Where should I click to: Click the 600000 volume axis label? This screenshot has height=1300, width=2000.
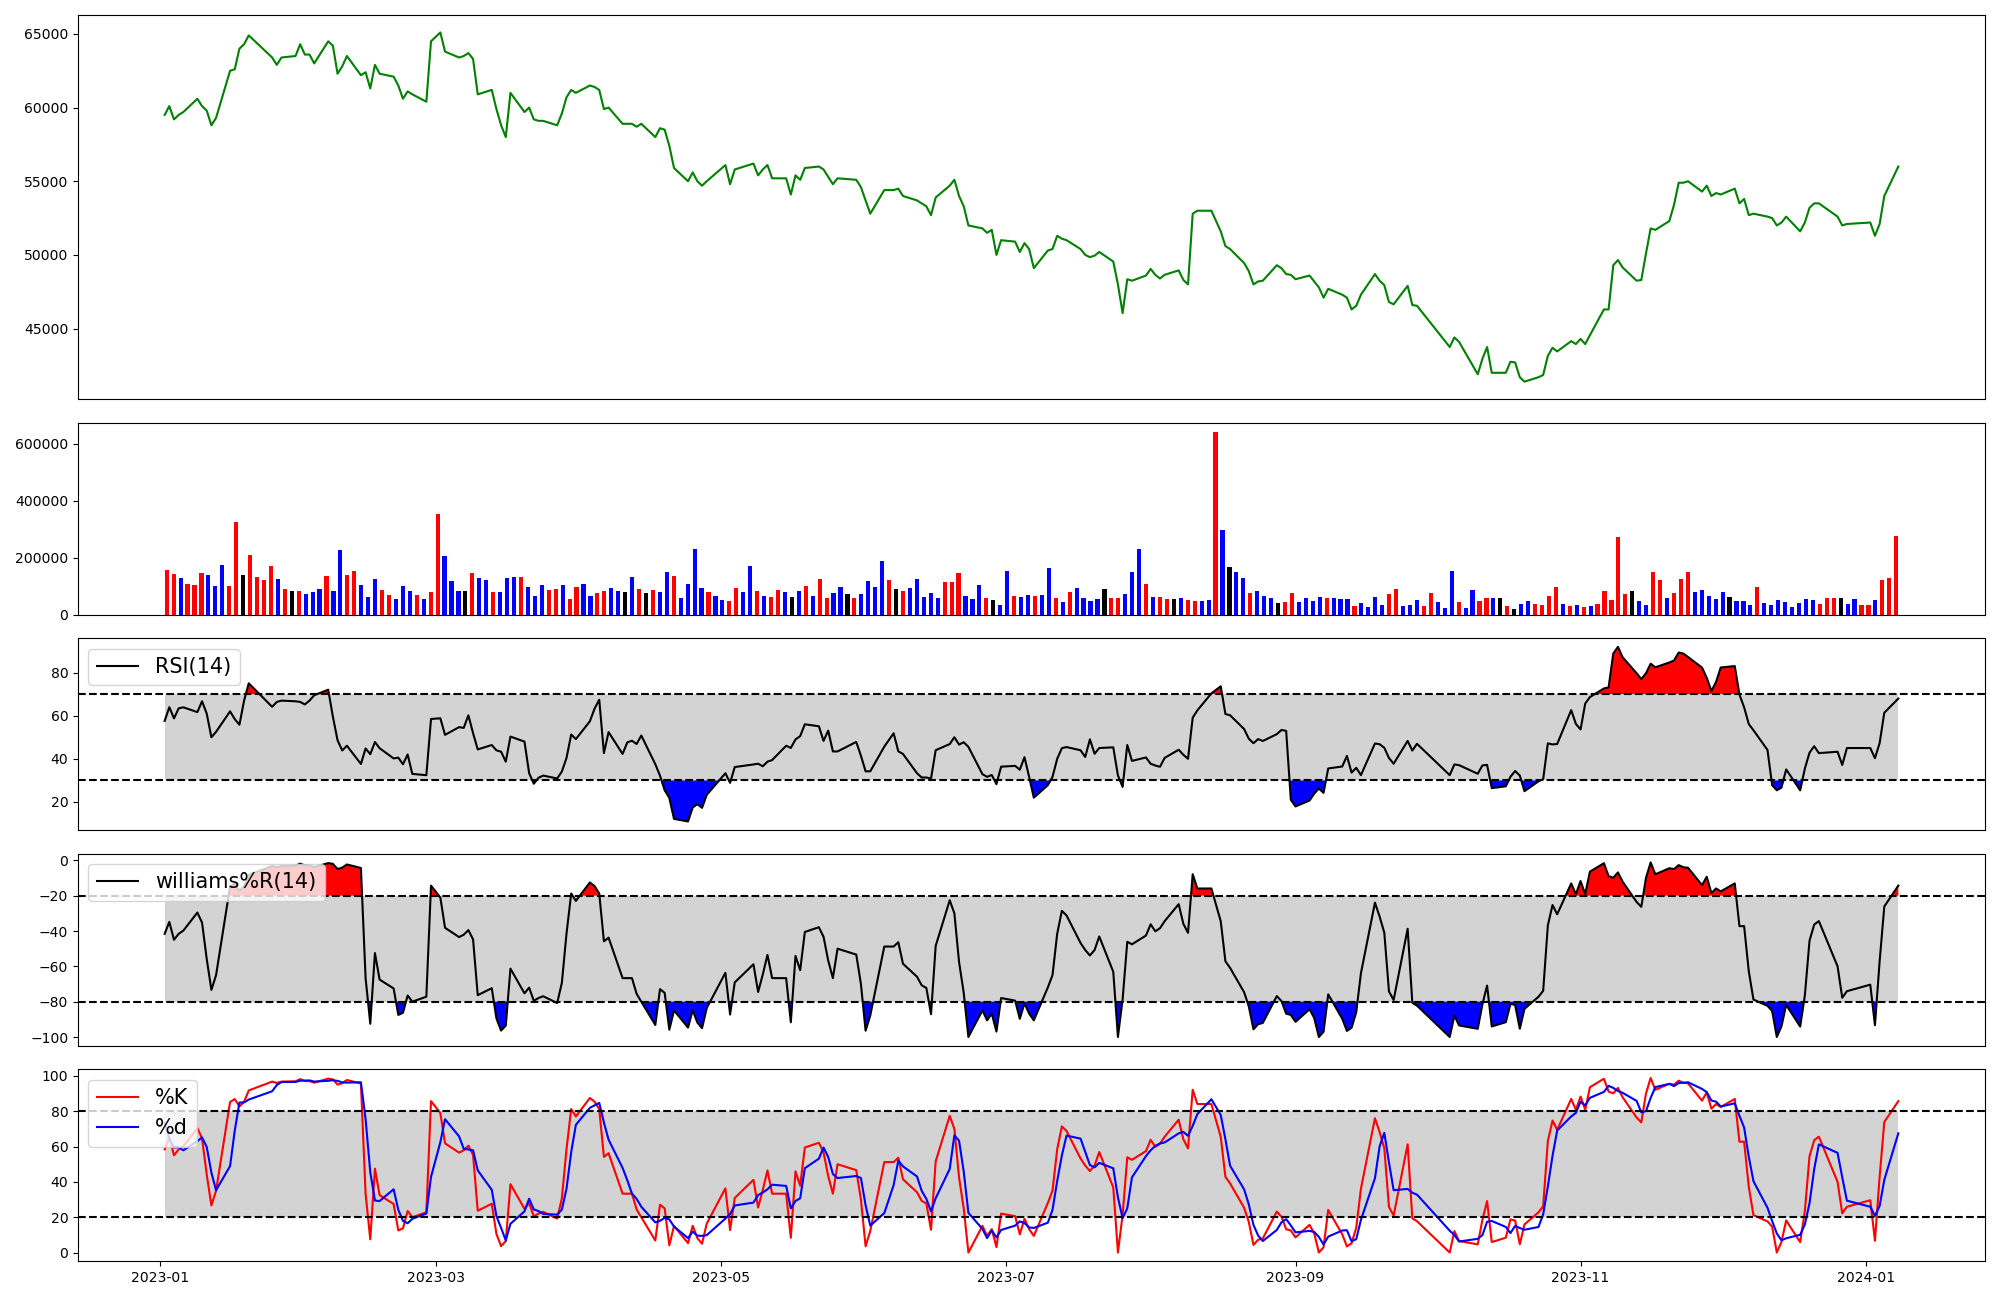pos(42,444)
